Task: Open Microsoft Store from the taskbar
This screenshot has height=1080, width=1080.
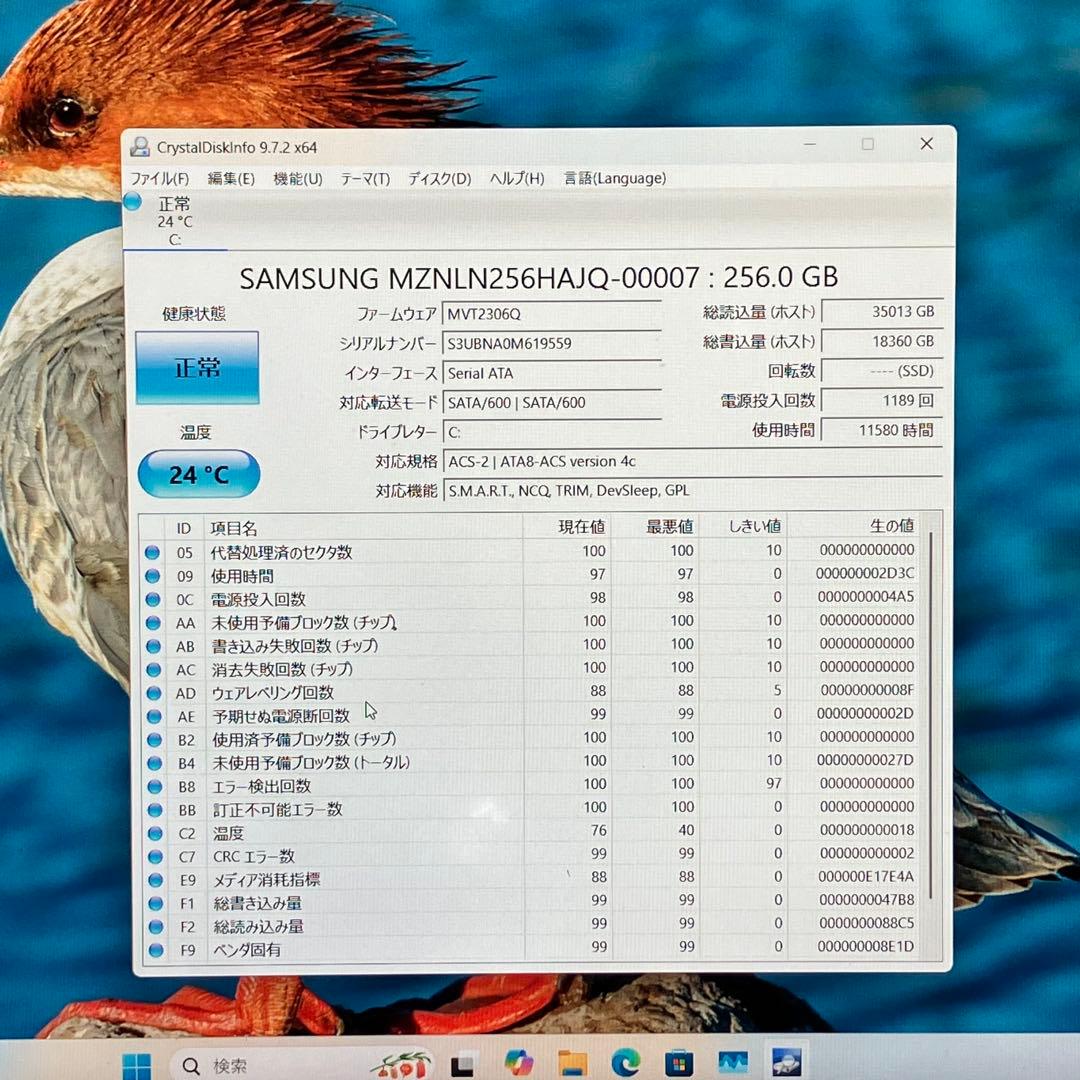Action: point(680,1063)
